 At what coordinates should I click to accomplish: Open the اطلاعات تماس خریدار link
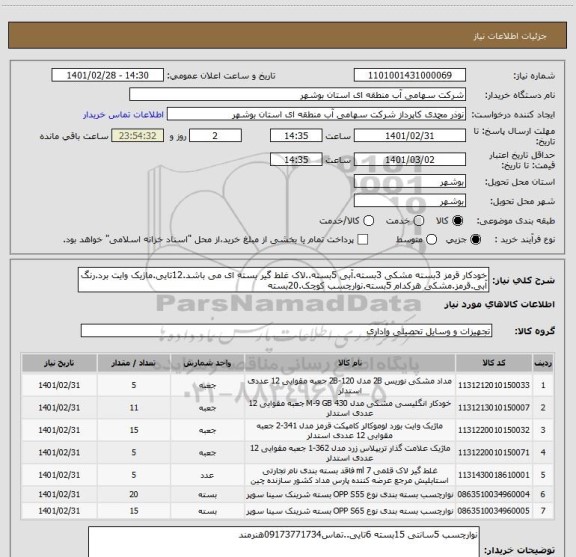[x=123, y=115]
